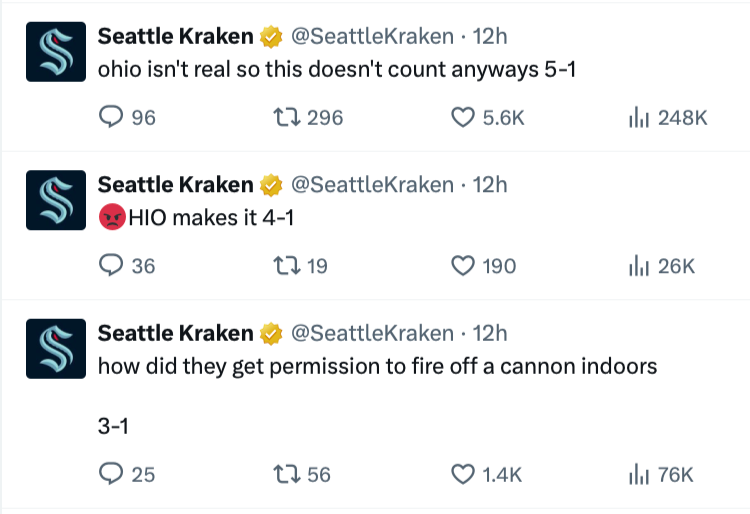Click the angry face emoji in the 4-1 tweet

point(112,217)
